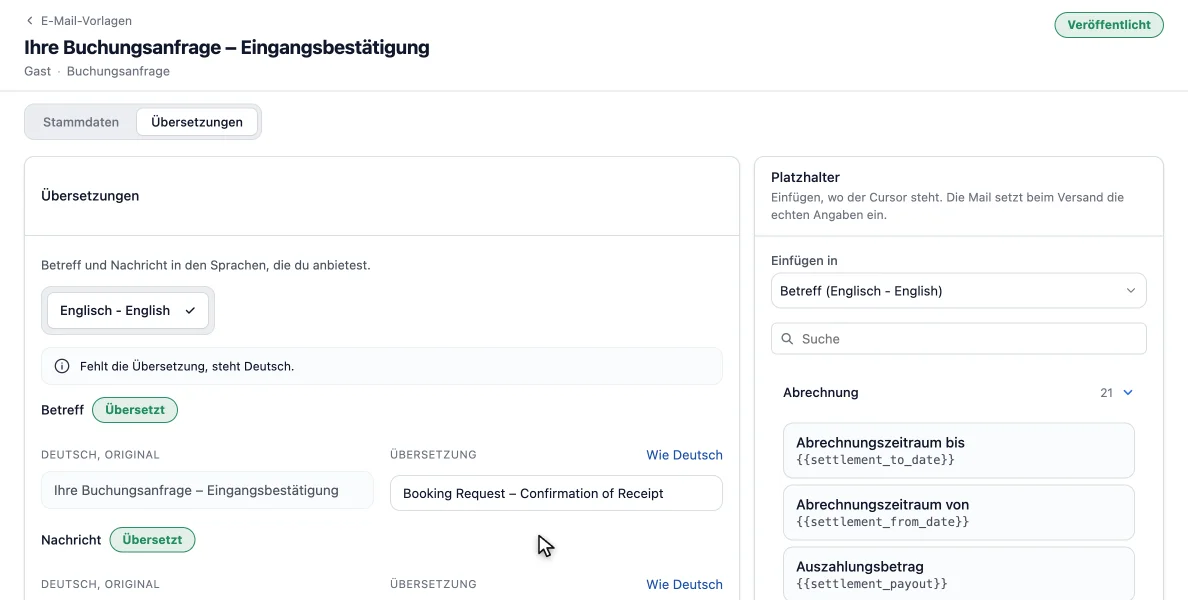Click the Veröffentlicht status badge
Screen dimensions: 1188x600
click(1108, 25)
